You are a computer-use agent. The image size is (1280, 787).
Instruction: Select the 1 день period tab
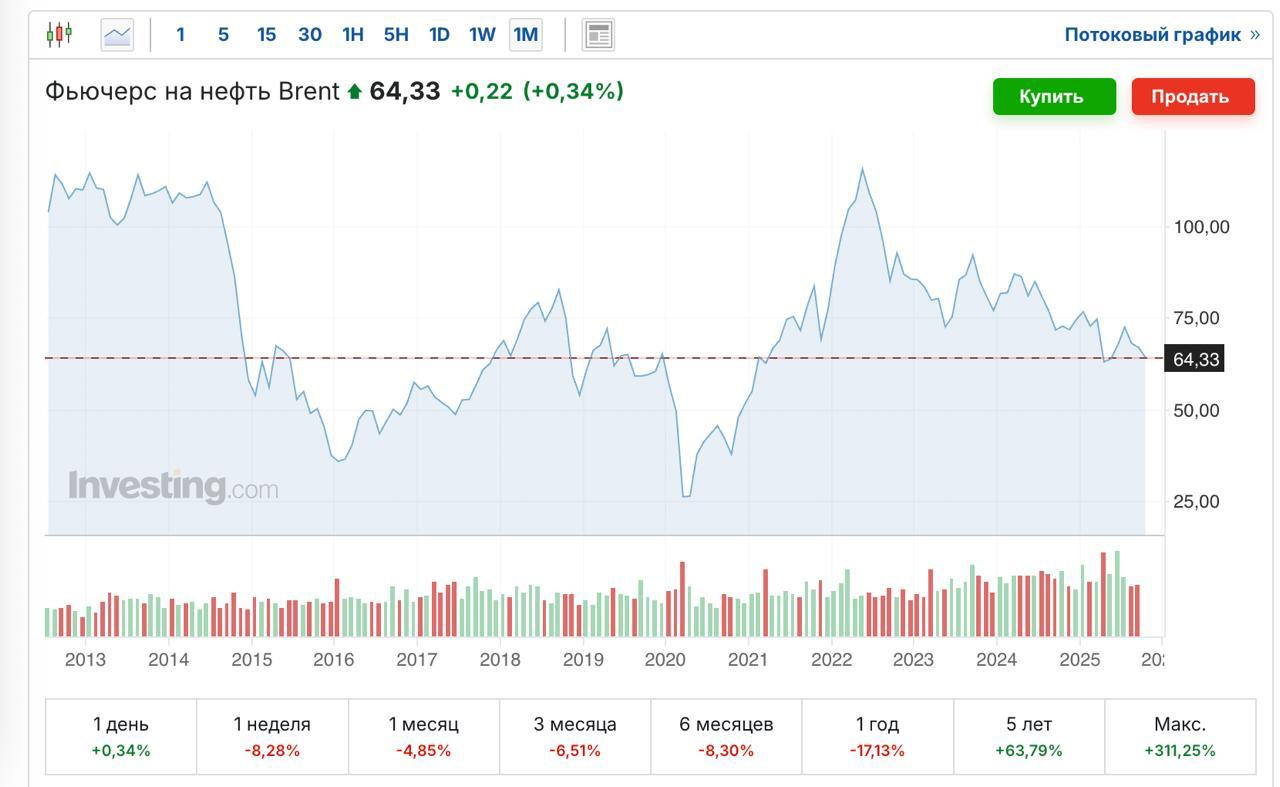[121, 736]
